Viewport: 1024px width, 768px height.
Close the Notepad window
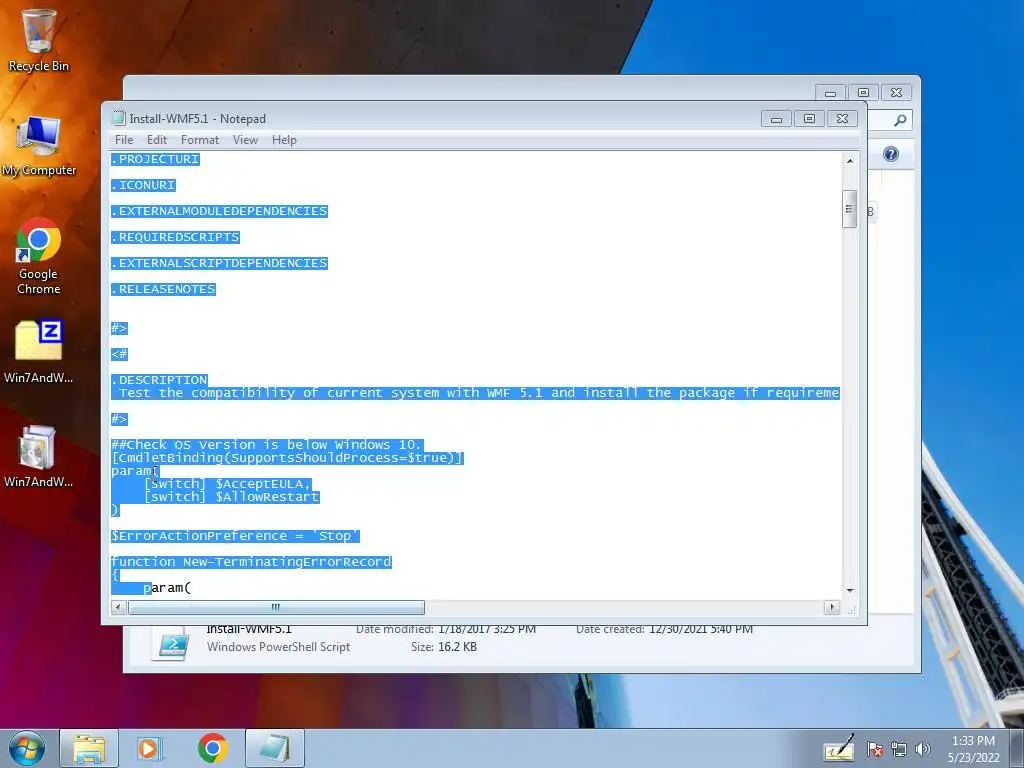(842, 119)
